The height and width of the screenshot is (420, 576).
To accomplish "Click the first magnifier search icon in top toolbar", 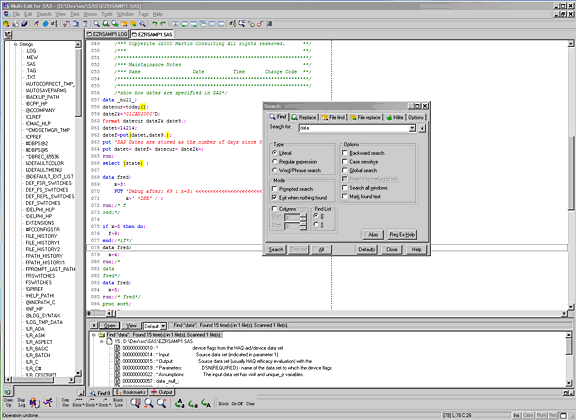I will tap(96, 24).
